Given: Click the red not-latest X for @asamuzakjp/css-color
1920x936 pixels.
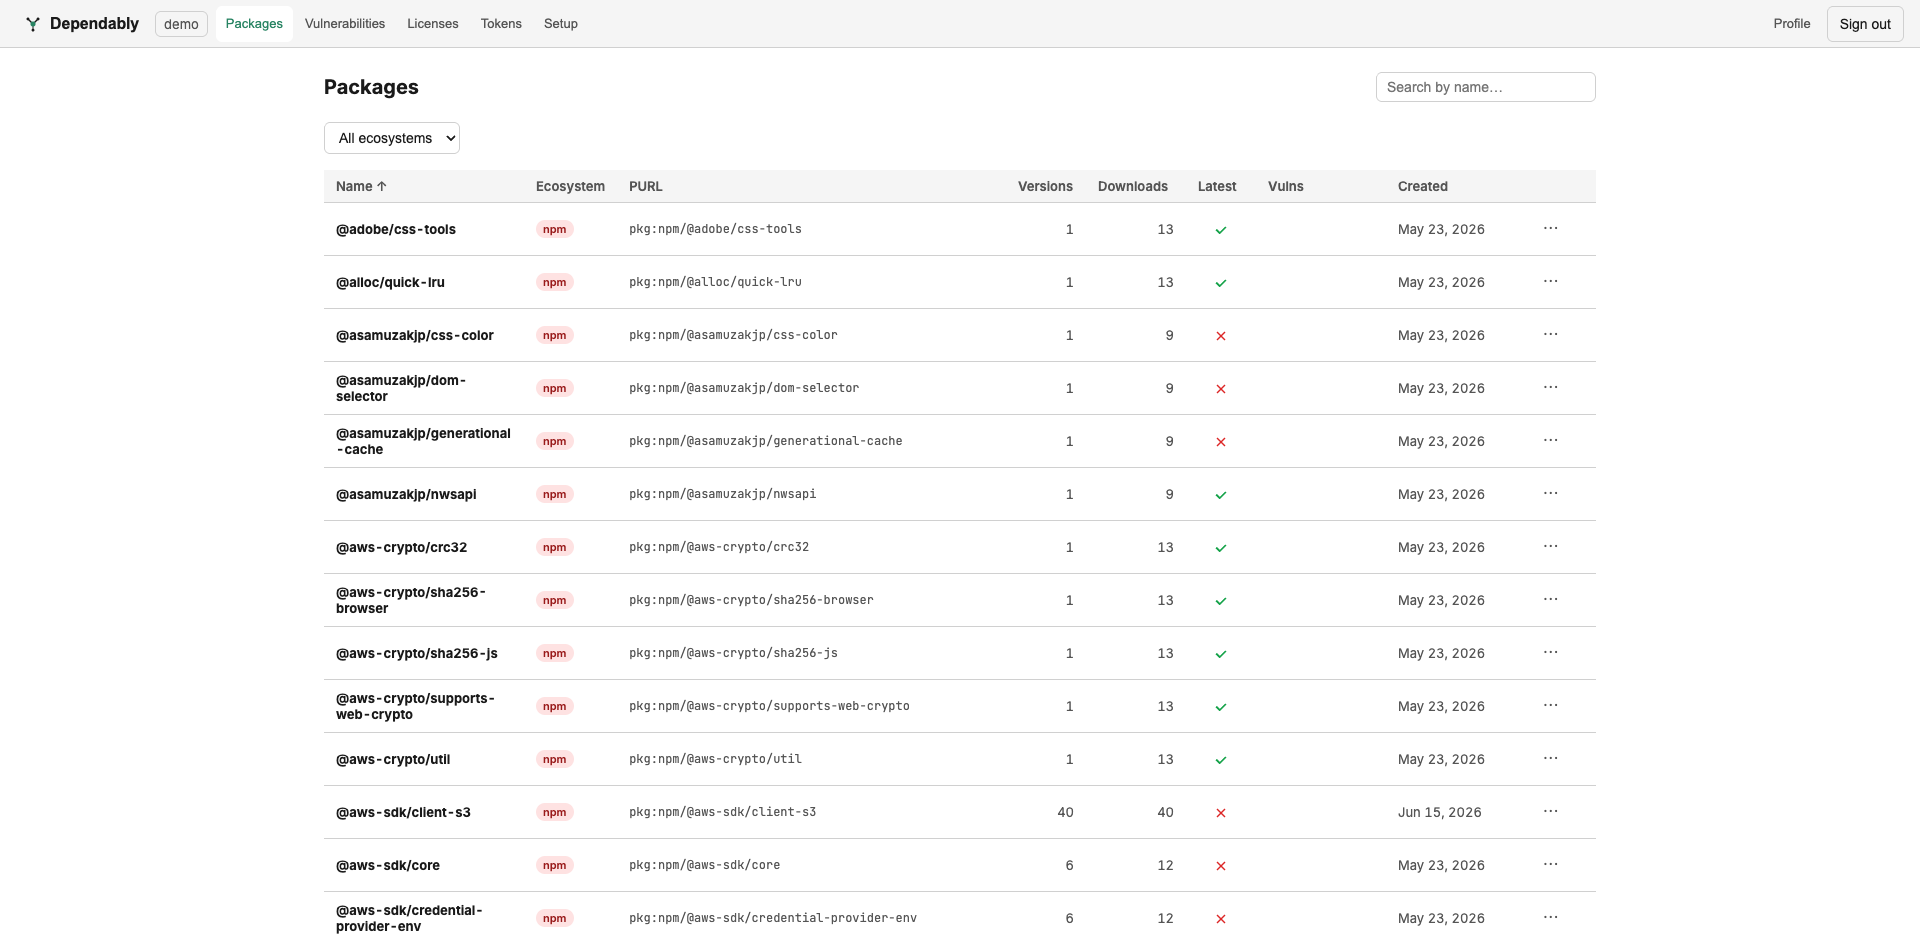Looking at the screenshot, I should click(1220, 336).
